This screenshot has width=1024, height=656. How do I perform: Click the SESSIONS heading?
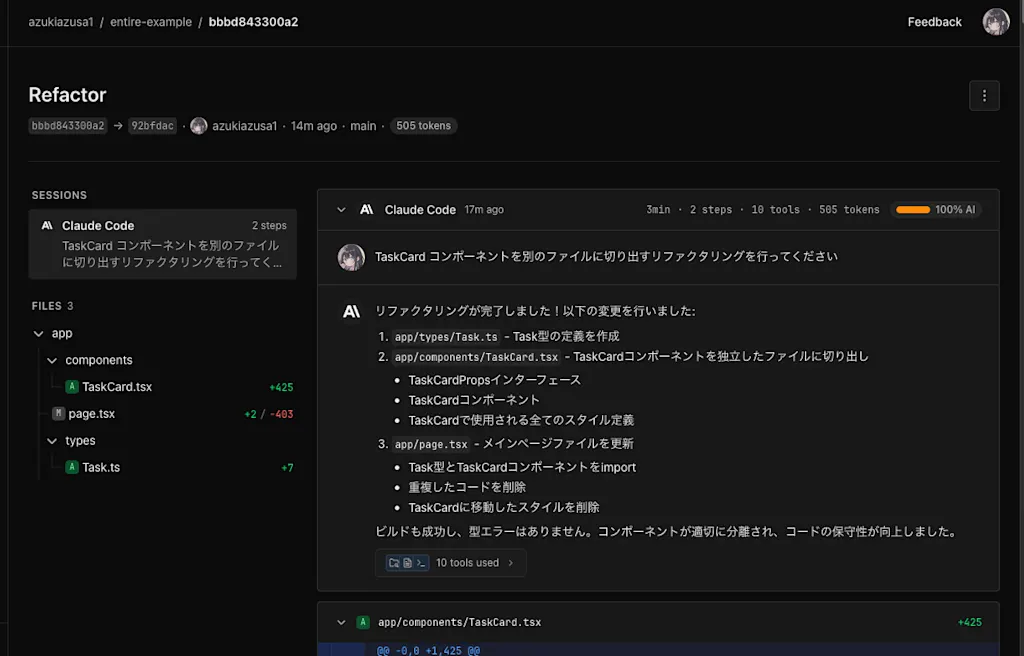coord(59,195)
